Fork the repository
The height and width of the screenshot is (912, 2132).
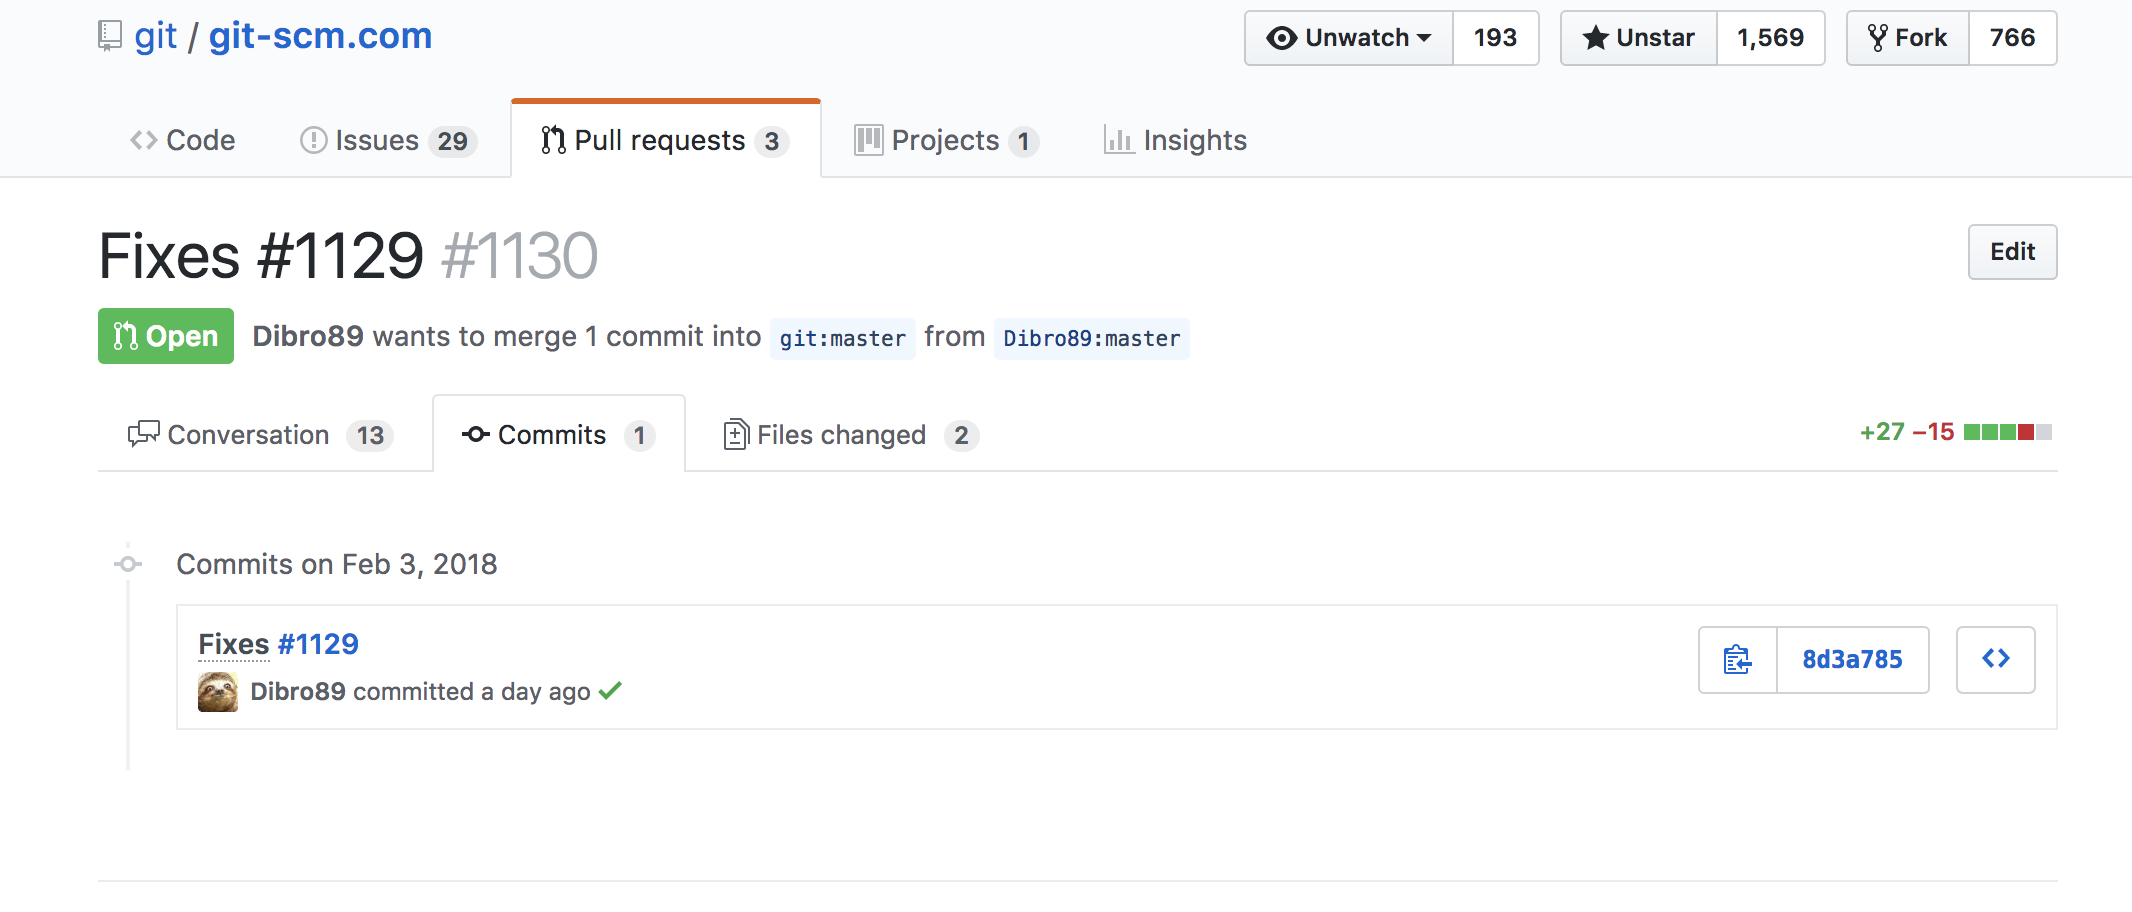1908,38
